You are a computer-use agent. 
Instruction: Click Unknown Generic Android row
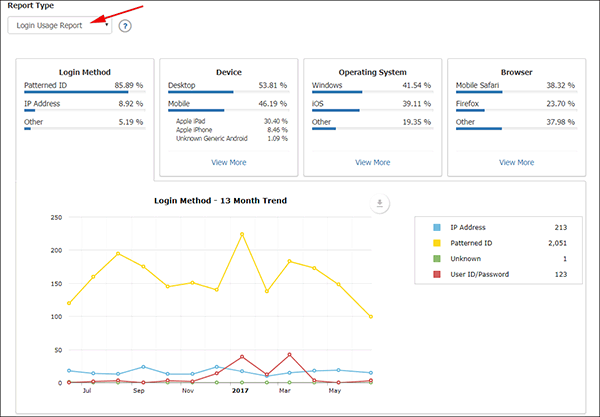coord(232,138)
